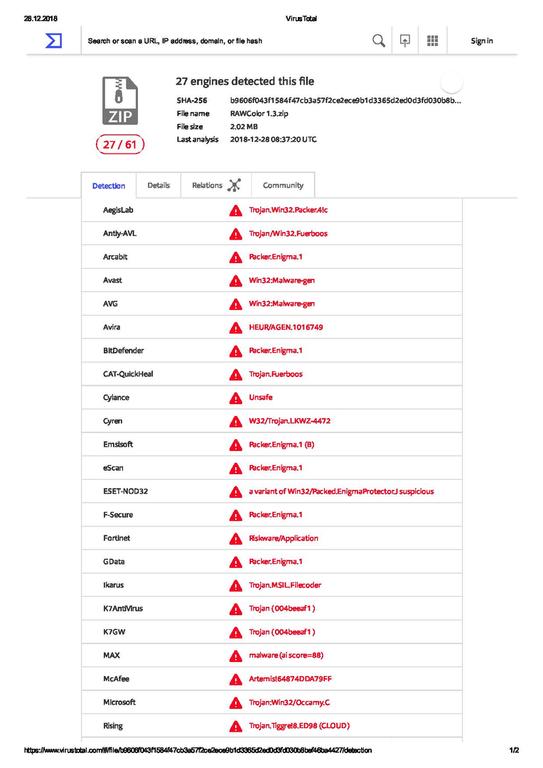Click the Relations graph icon

tap(235, 185)
